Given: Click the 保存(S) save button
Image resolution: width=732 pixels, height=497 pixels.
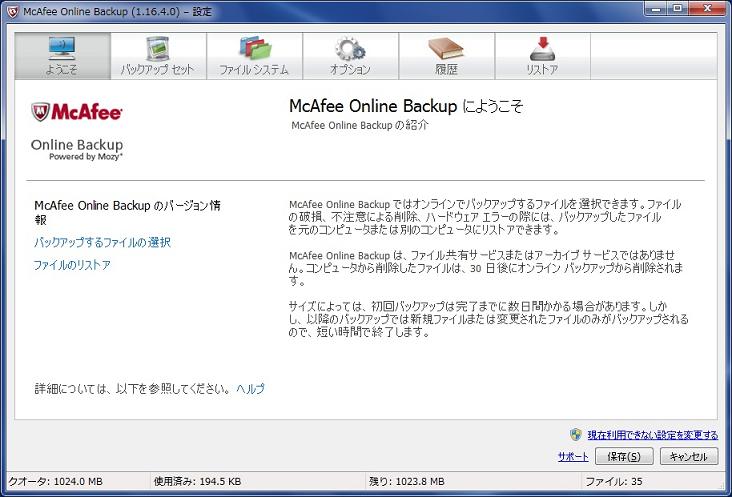Looking at the screenshot, I should (x=624, y=456).
